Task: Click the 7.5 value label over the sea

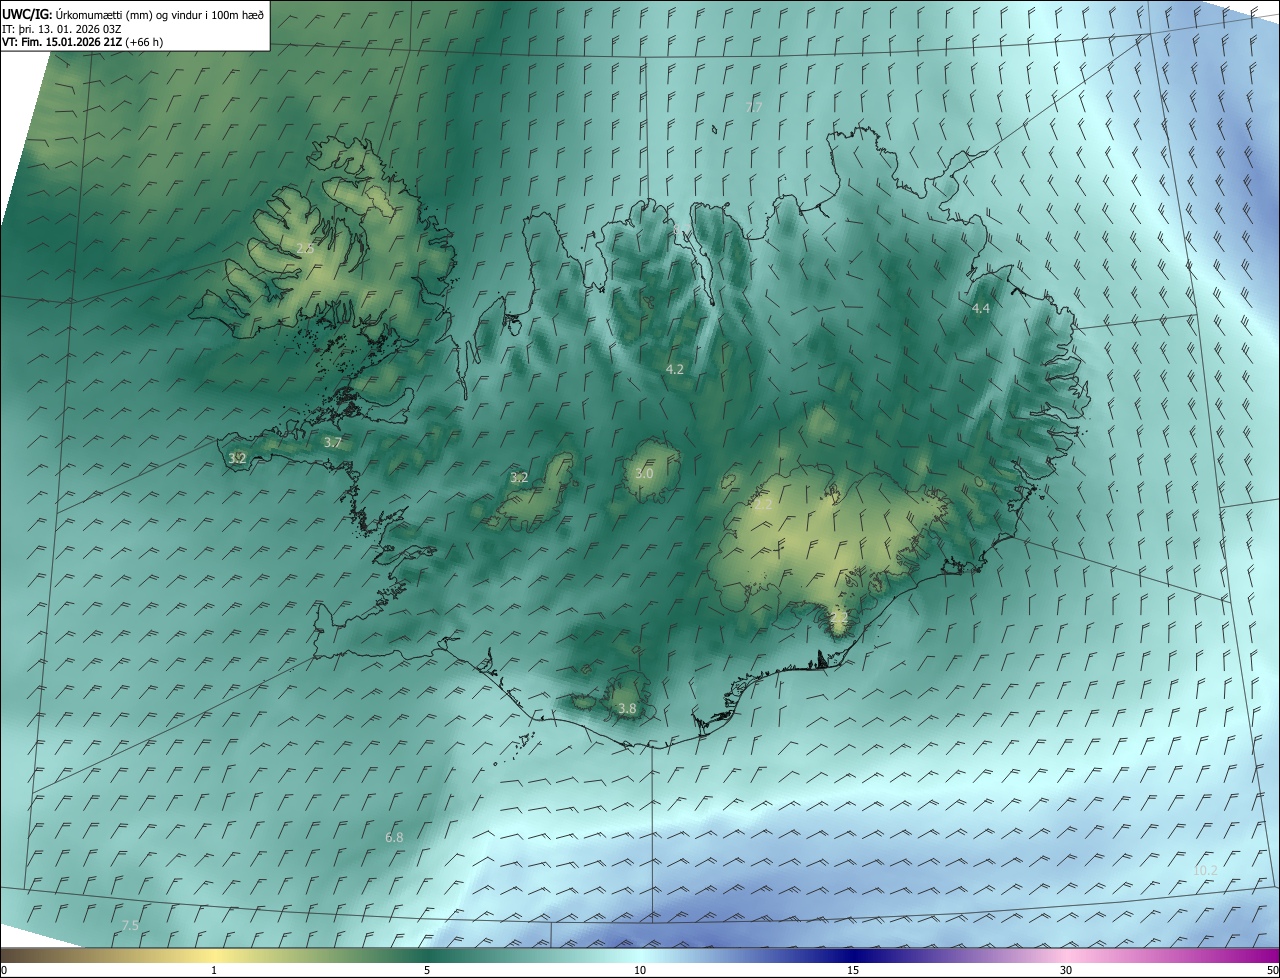Action: (x=130, y=926)
